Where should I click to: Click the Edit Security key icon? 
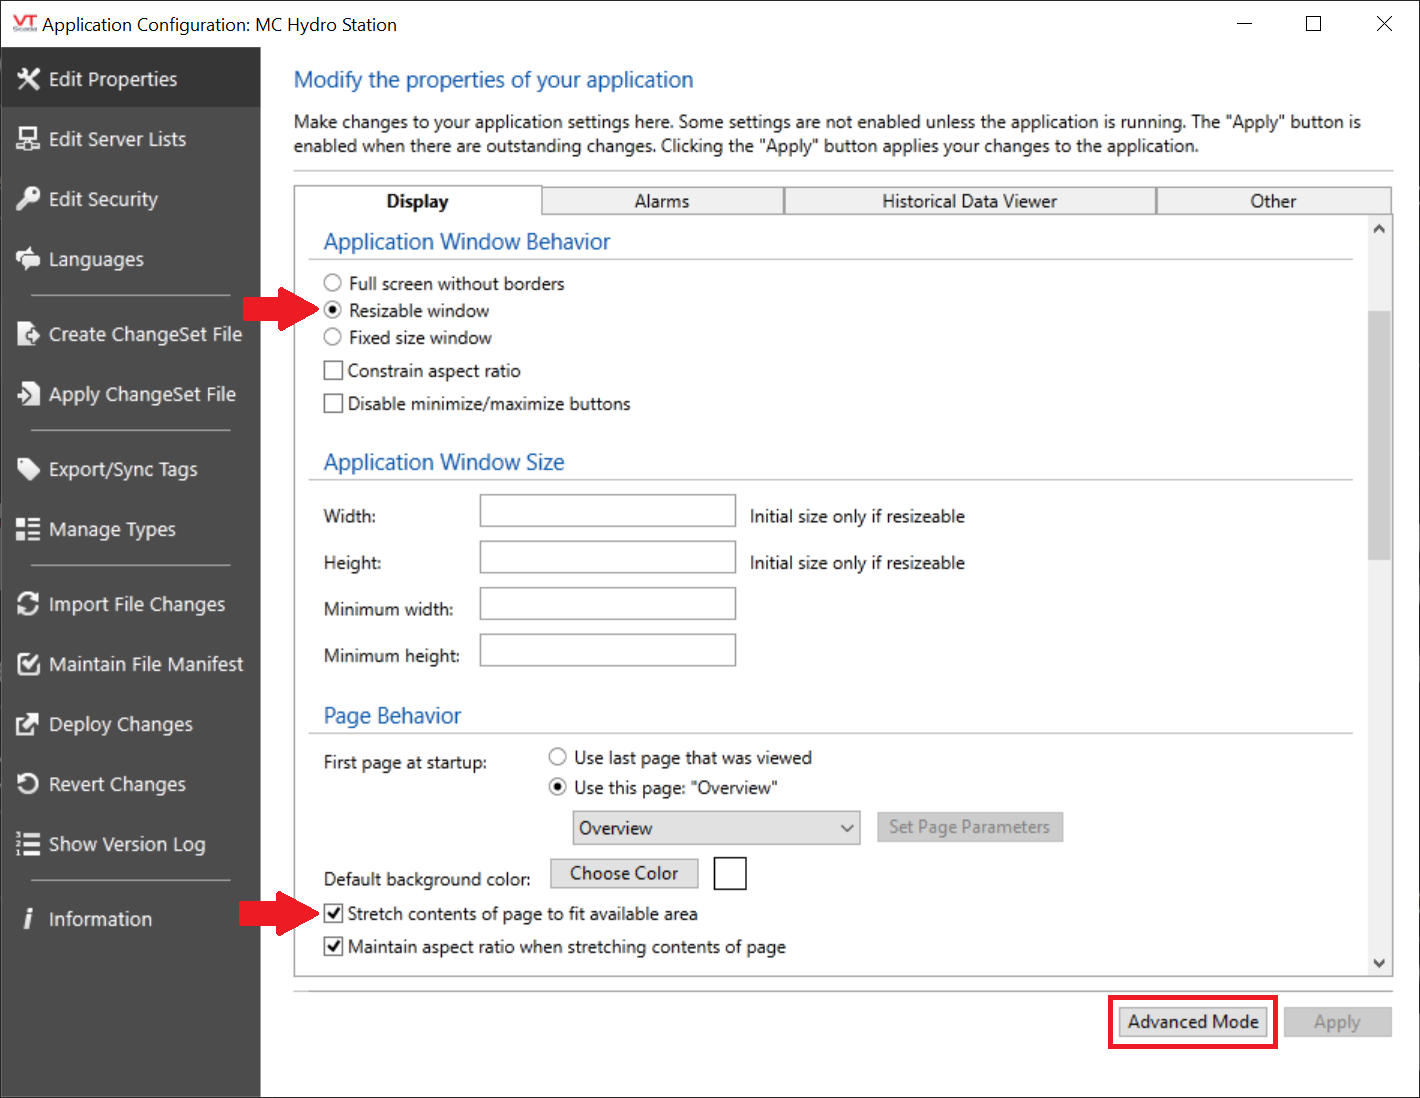[27, 199]
